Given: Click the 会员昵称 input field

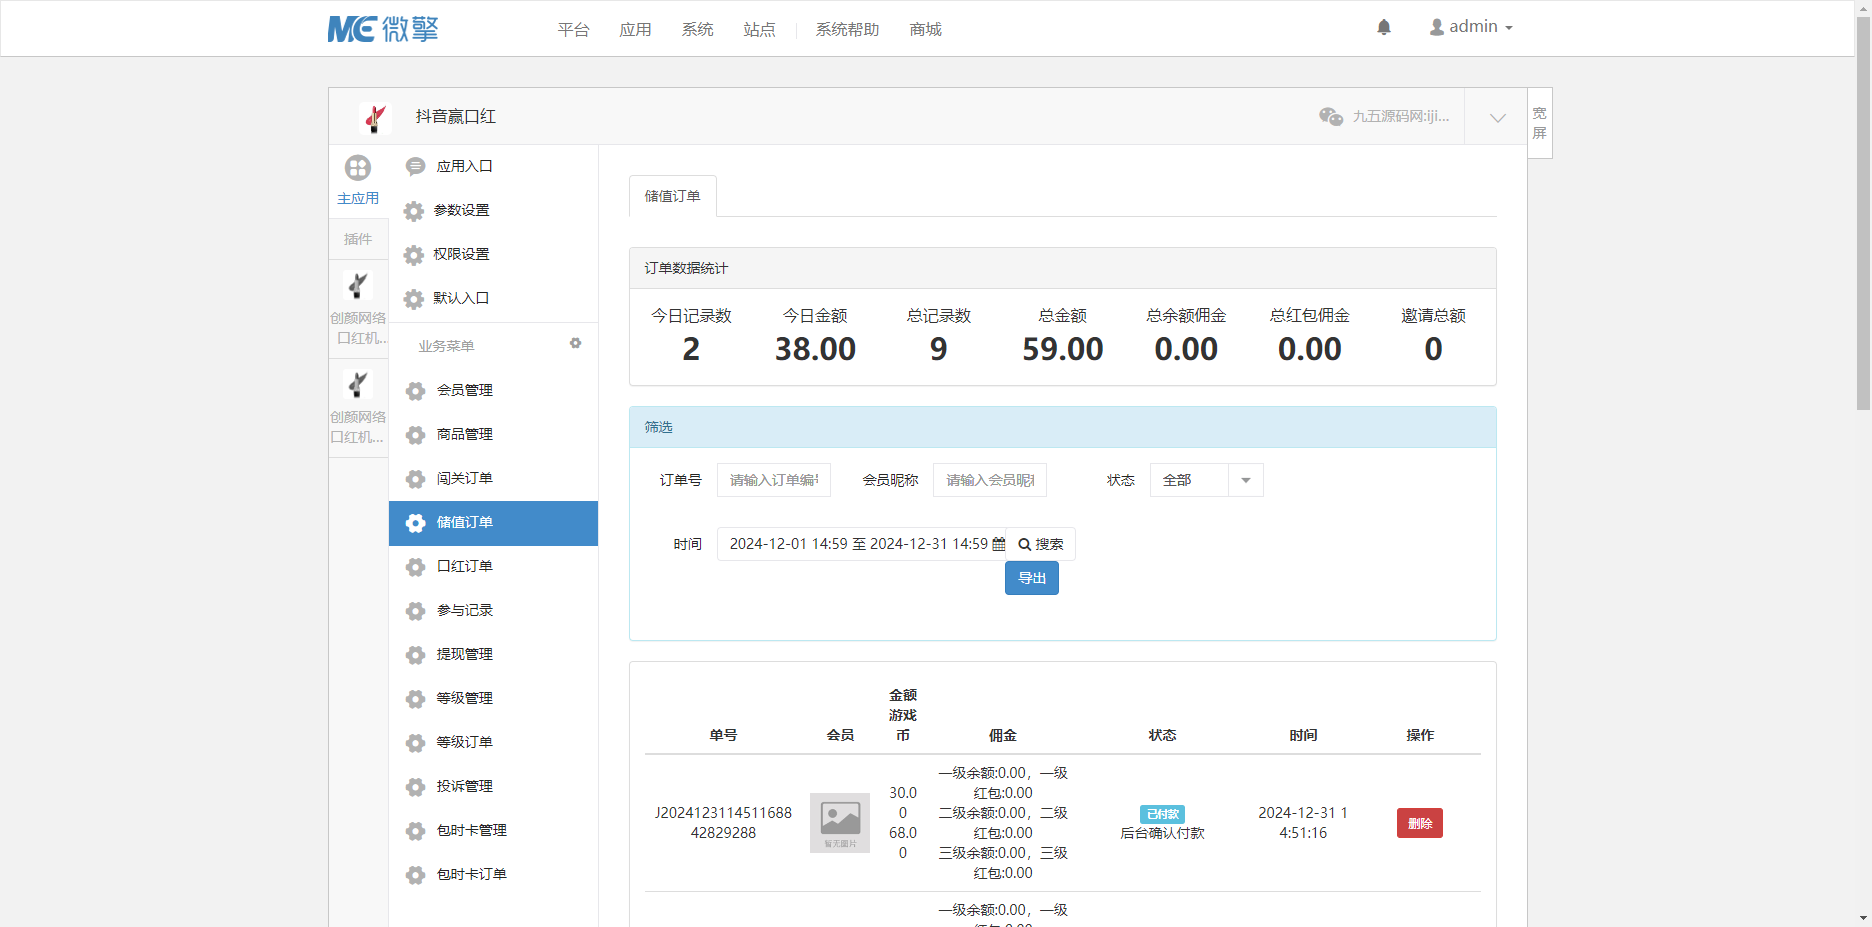Looking at the screenshot, I should (x=989, y=480).
